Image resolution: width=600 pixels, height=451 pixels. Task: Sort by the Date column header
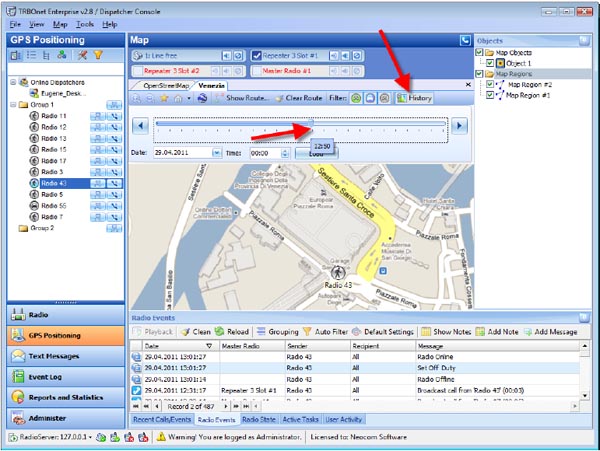tap(179, 346)
